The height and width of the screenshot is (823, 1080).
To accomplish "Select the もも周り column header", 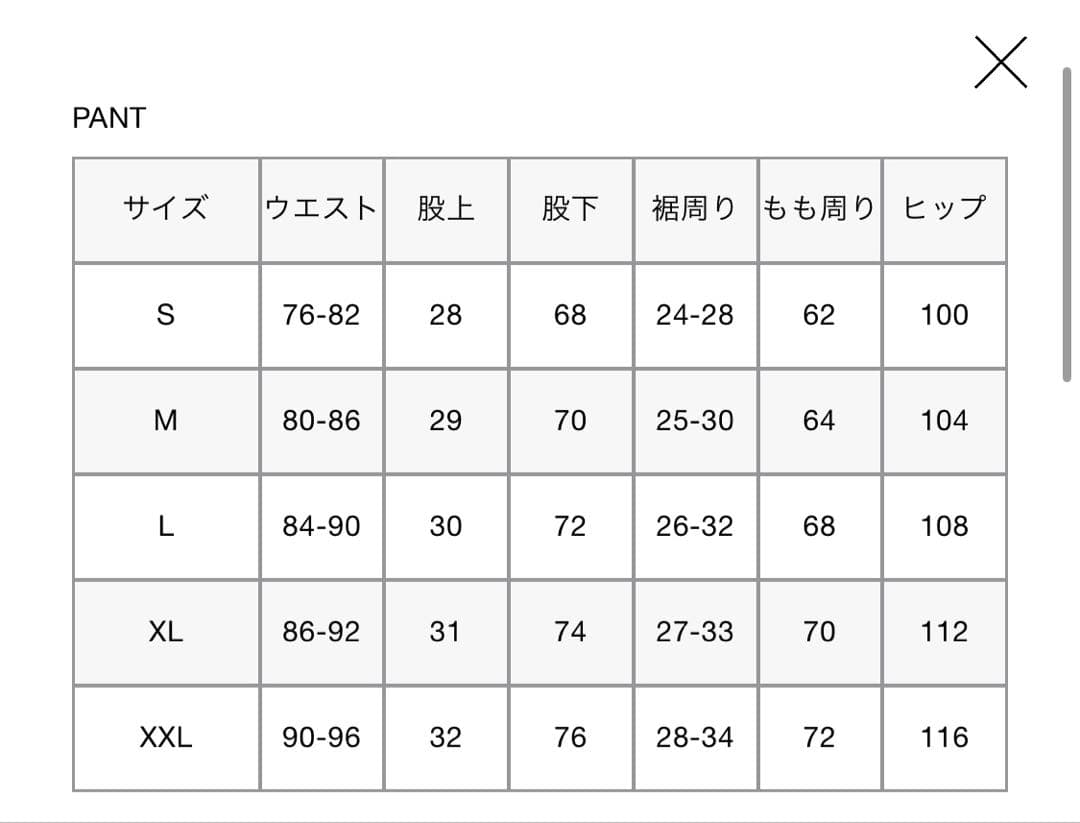I will click(x=820, y=208).
